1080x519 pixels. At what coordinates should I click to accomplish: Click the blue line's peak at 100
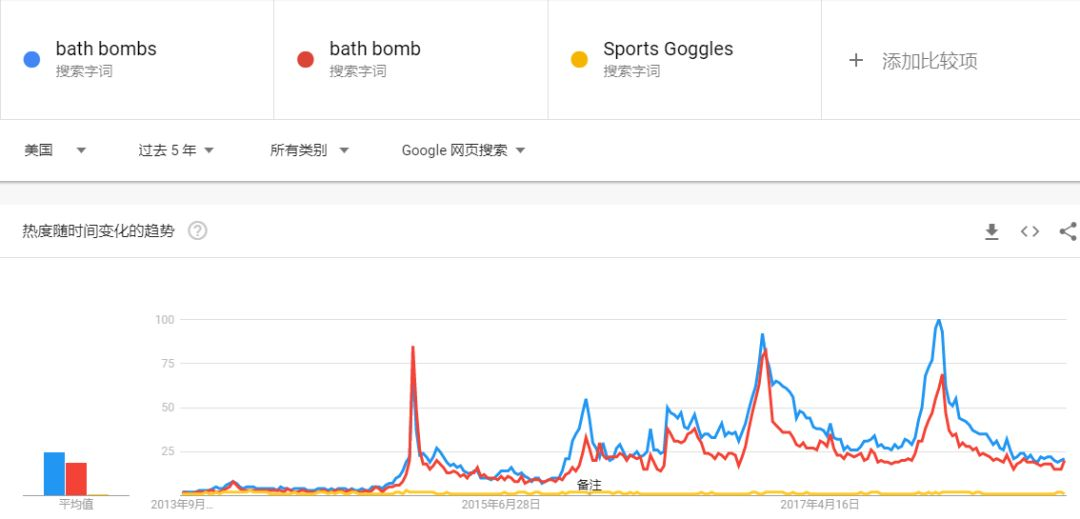click(x=938, y=321)
